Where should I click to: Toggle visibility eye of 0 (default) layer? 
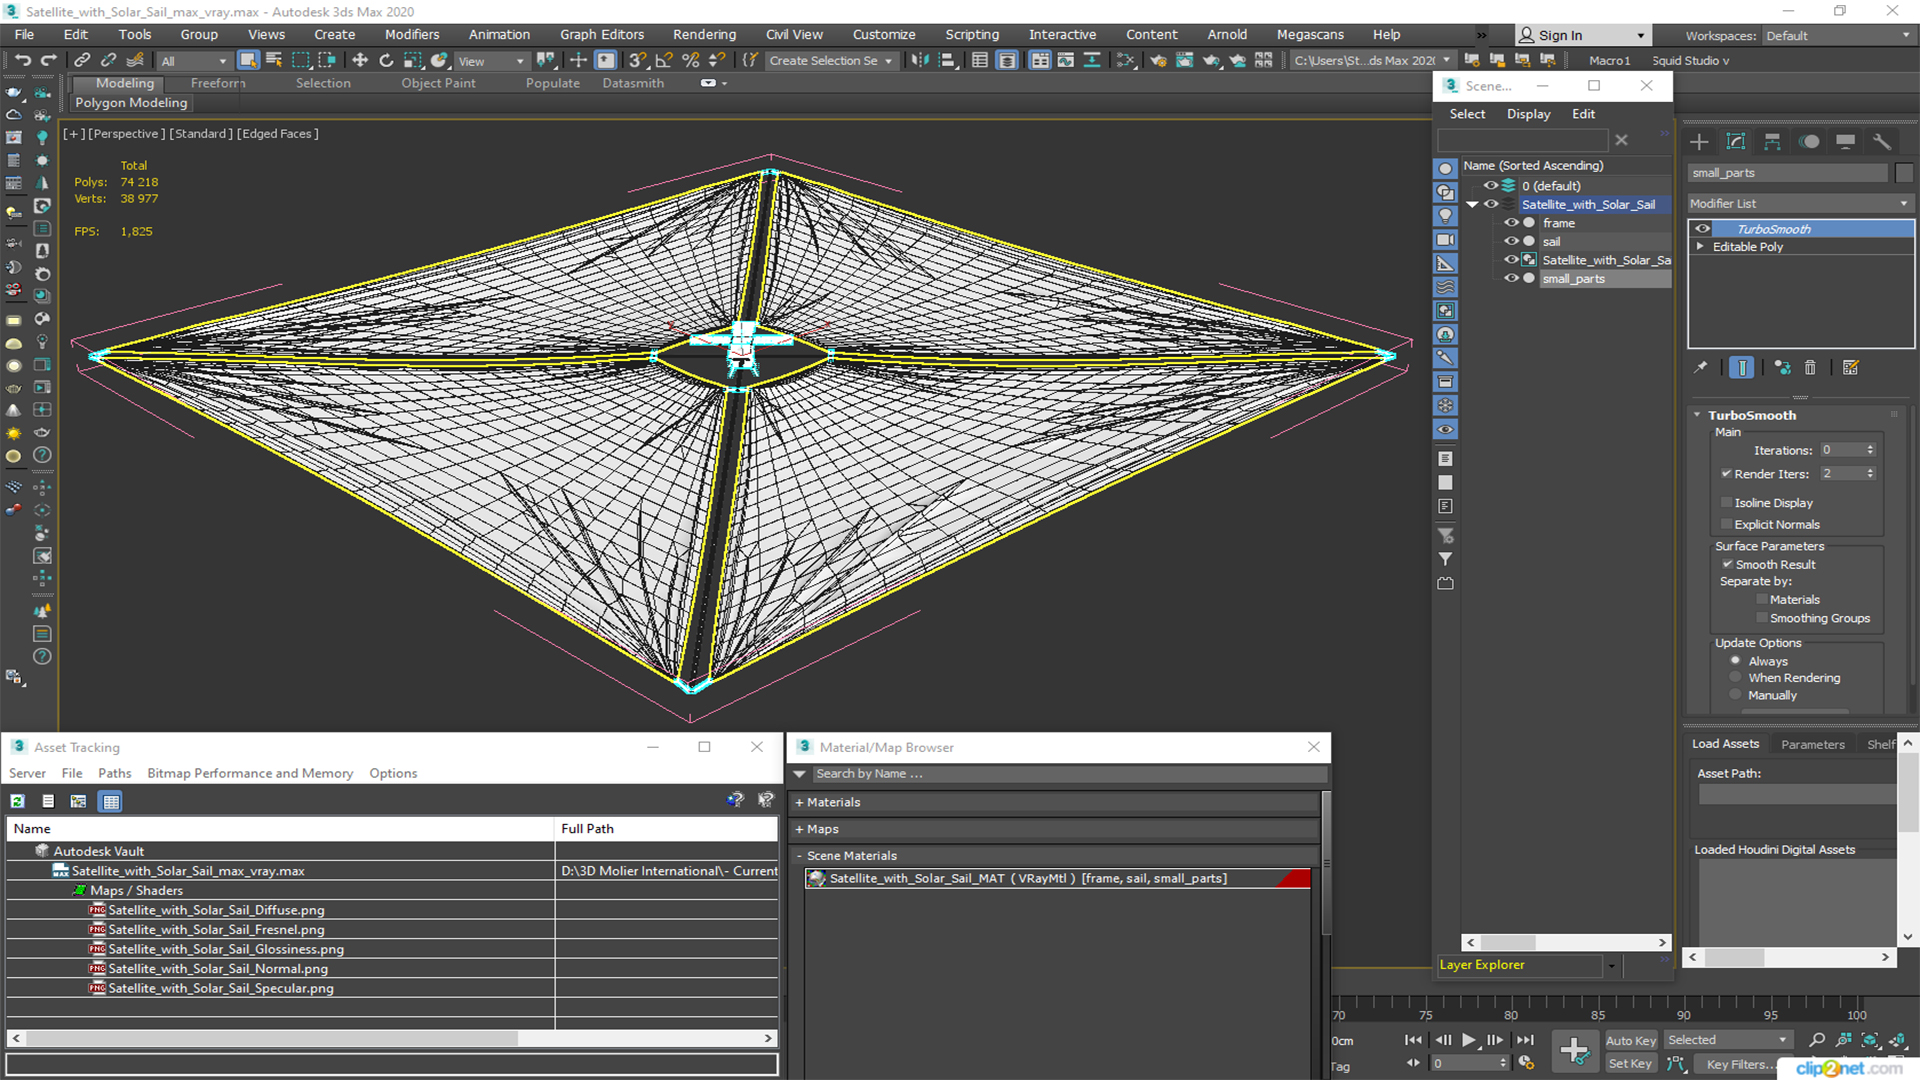click(1490, 185)
